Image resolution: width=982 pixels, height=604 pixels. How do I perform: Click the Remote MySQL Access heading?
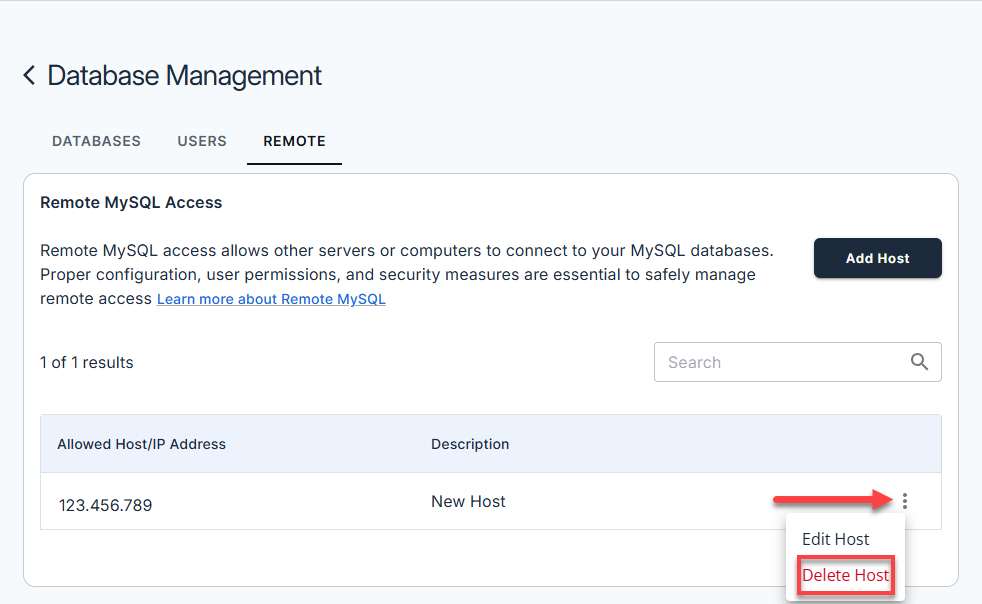tap(131, 202)
